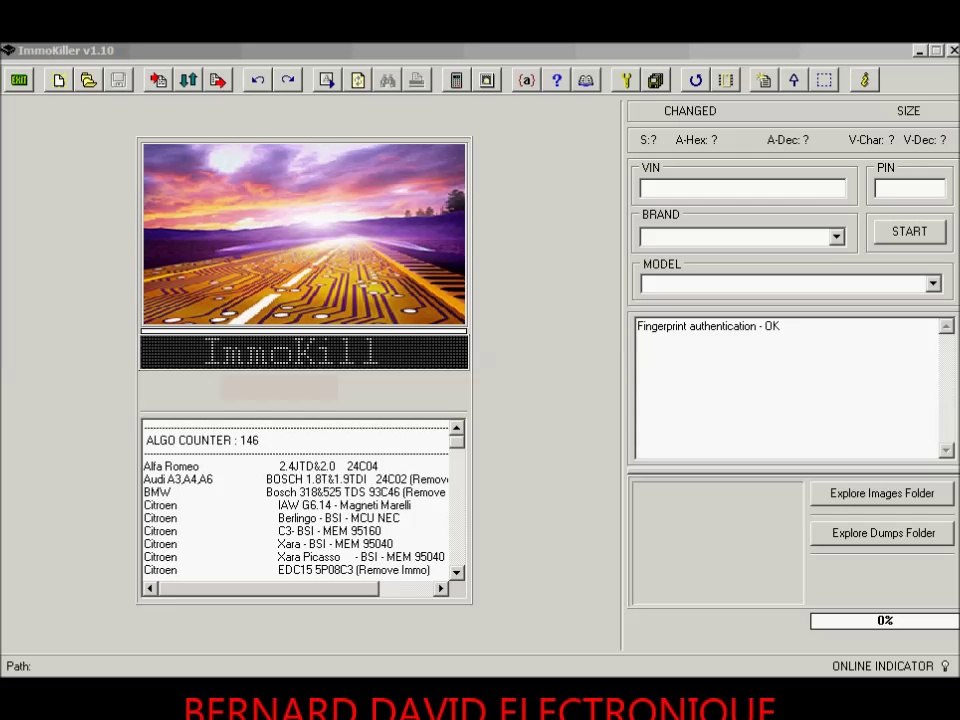Click the yellow info icon
Image resolution: width=960 pixels, height=720 pixels.
[x=864, y=80]
